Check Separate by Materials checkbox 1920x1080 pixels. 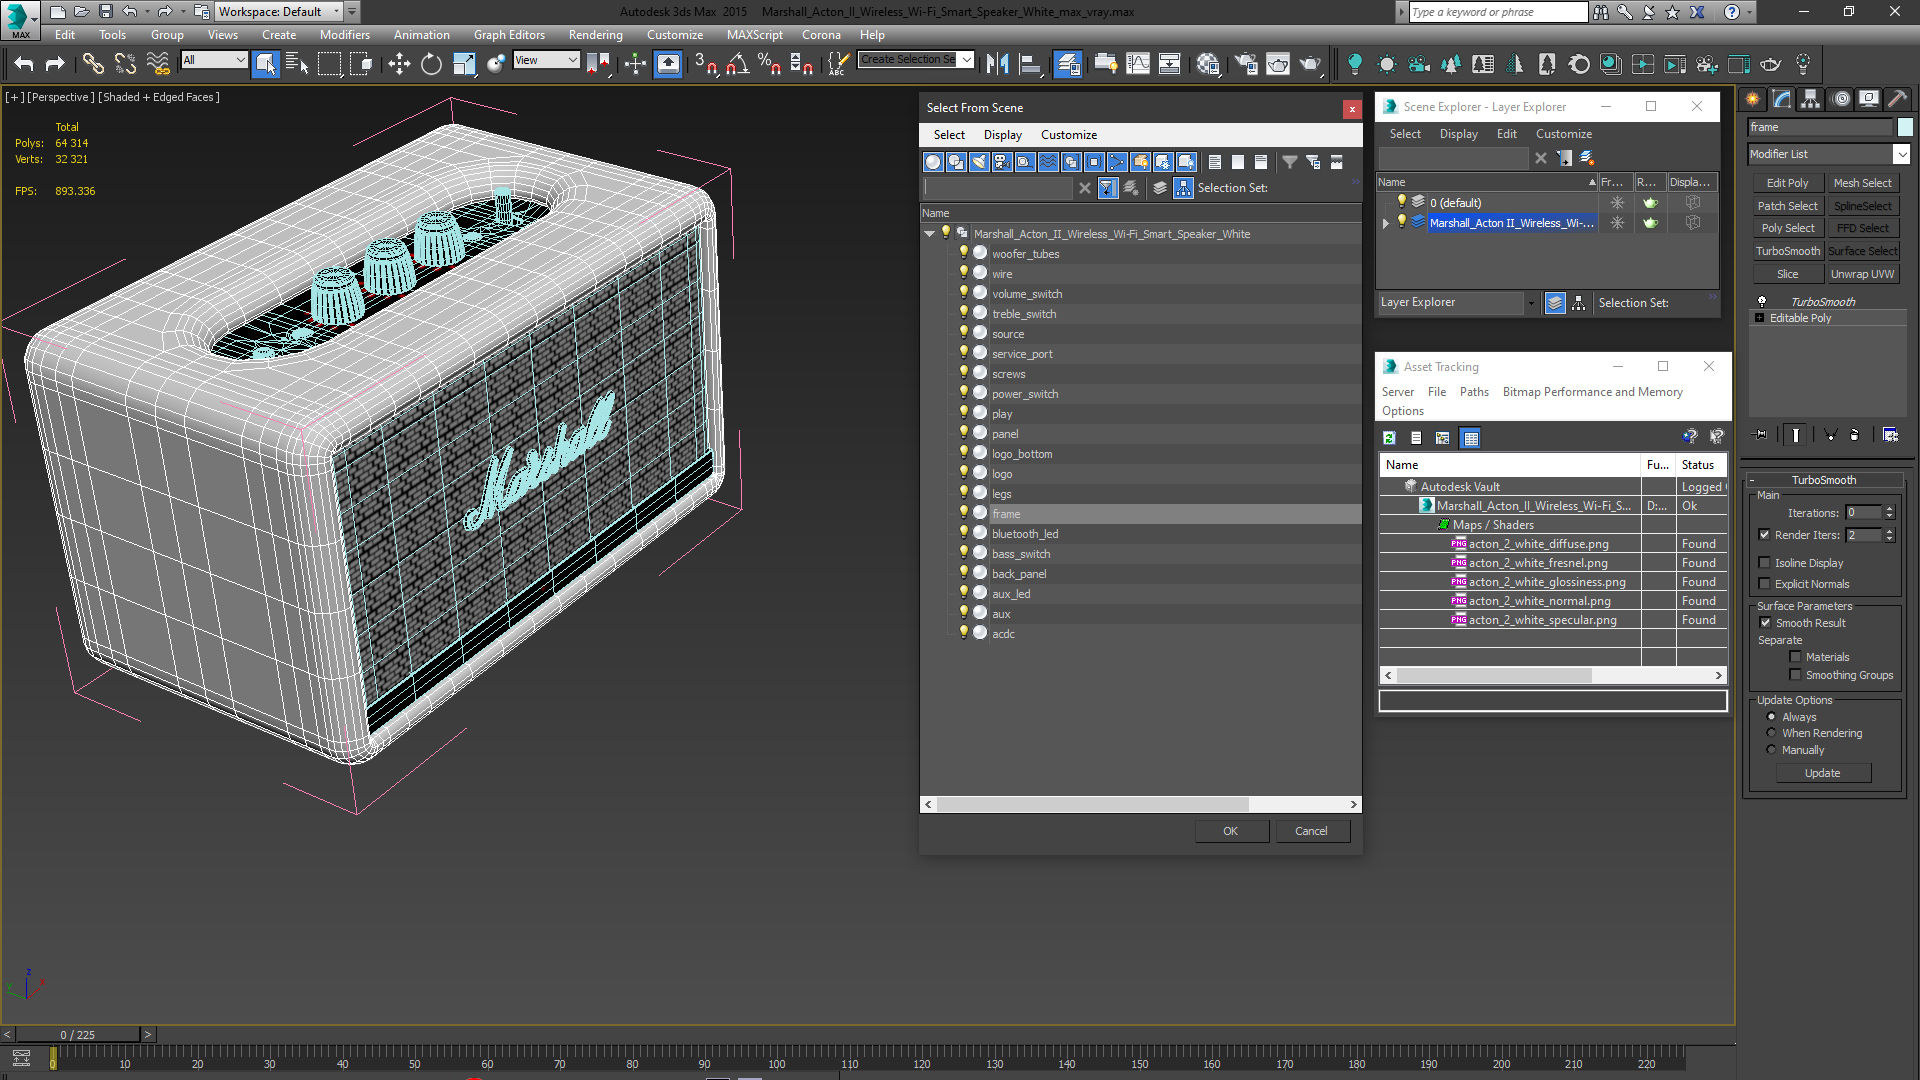1796,657
